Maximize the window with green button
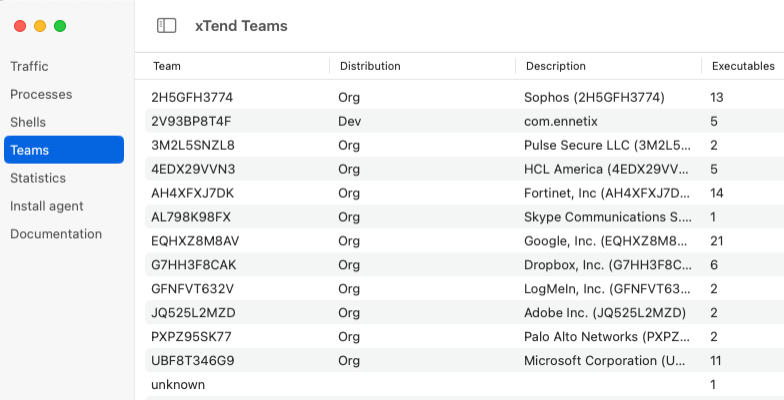This screenshot has width=784, height=400. click(x=60, y=26)
